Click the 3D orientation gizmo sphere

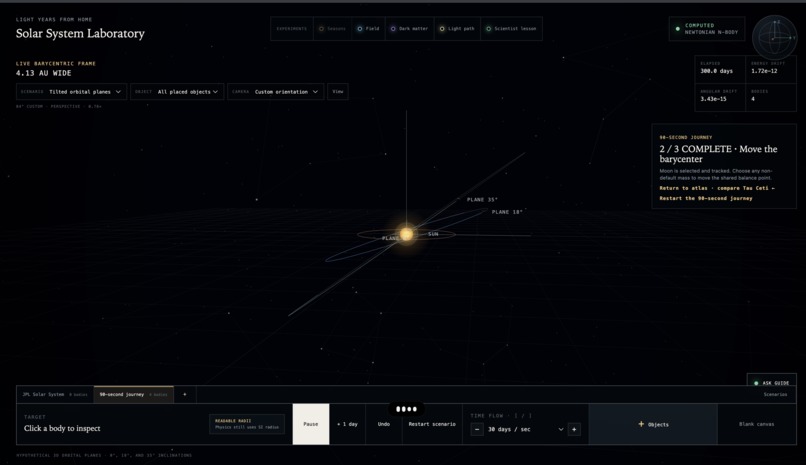pyautogui.click(x=774, y=38)
